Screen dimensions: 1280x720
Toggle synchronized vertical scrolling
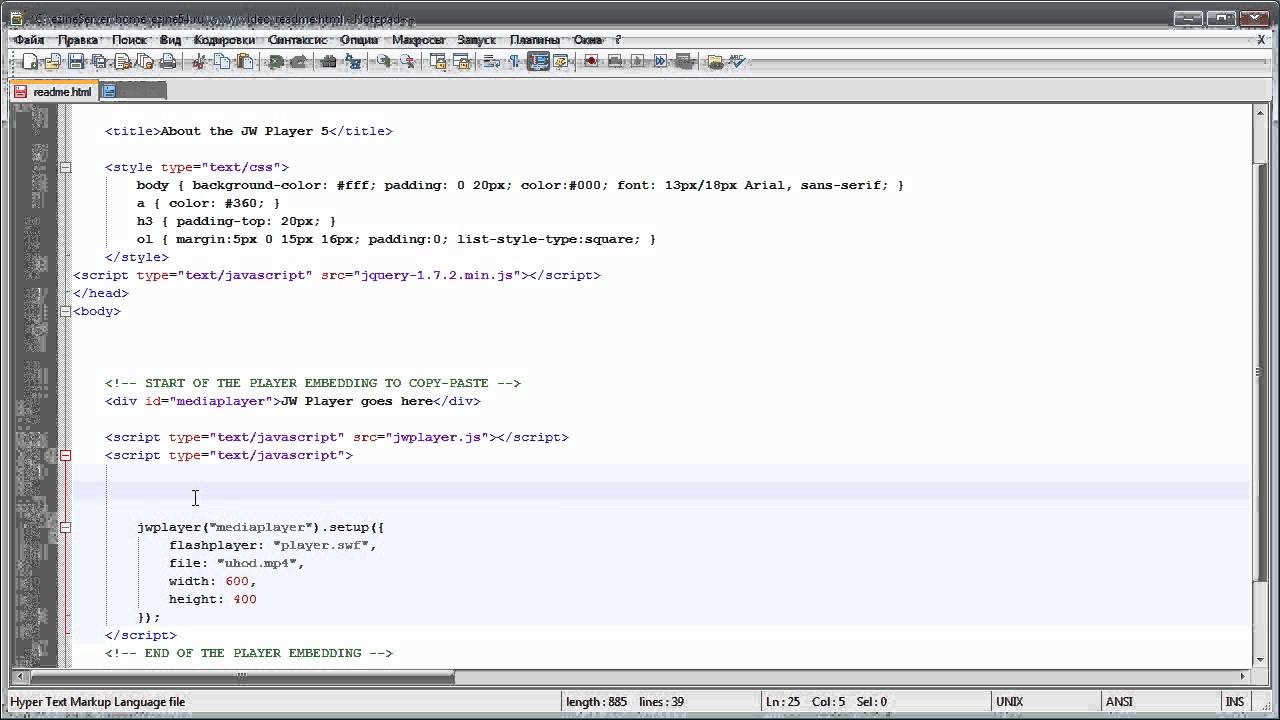click(438, 62)
